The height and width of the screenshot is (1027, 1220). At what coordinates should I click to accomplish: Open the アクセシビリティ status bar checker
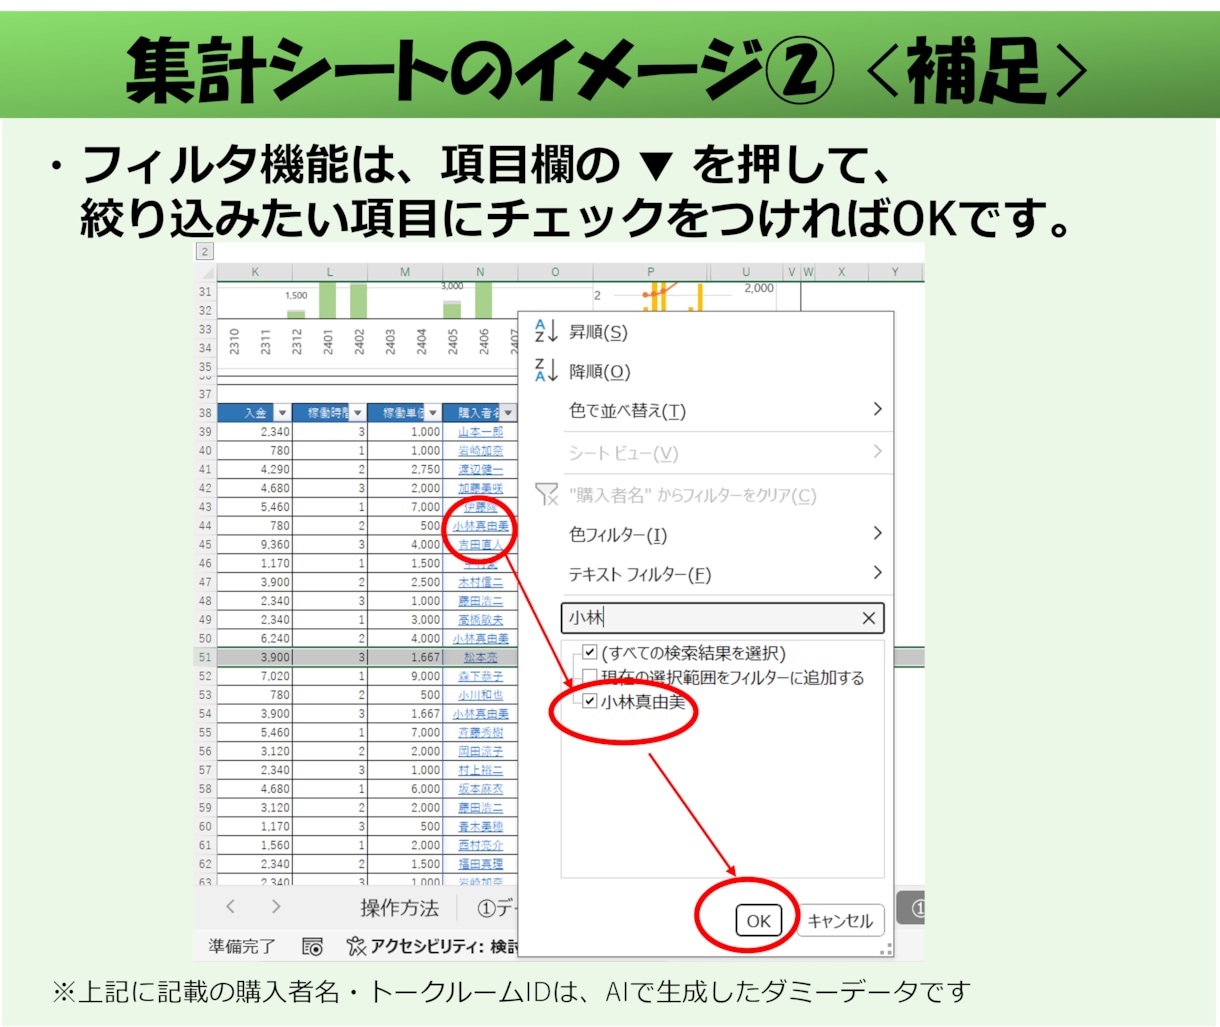(x=432, y=946)
